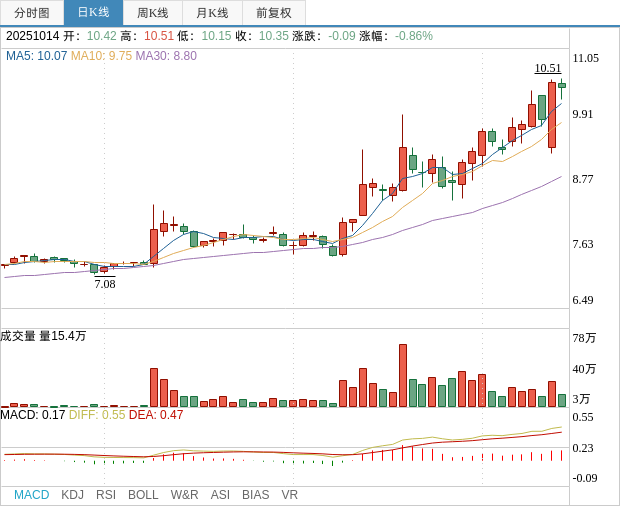This screenshot has width=620, height=506.
Task: Pick the VR indicator
Action: tap(290, 495)
